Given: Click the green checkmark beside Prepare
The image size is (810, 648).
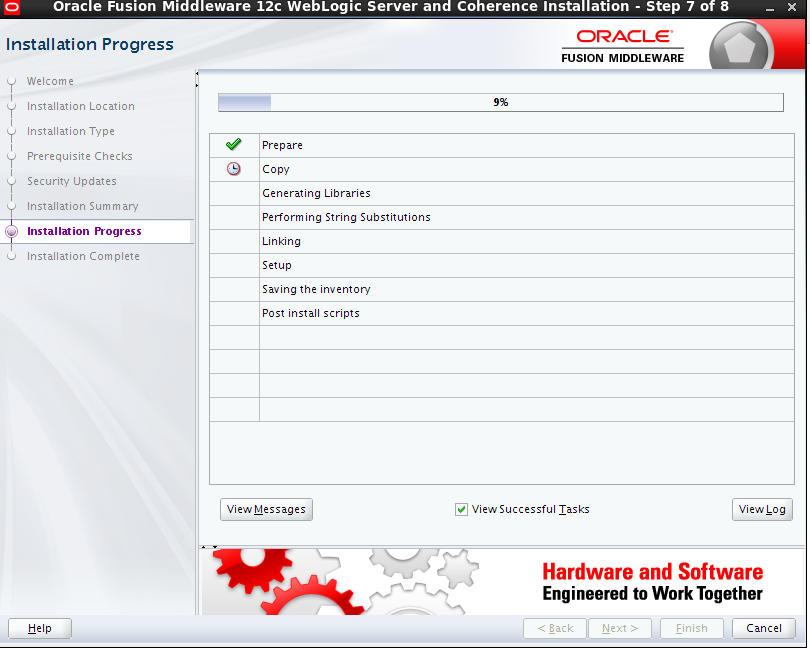Looking at the screenshot, I should click(233, 144).
